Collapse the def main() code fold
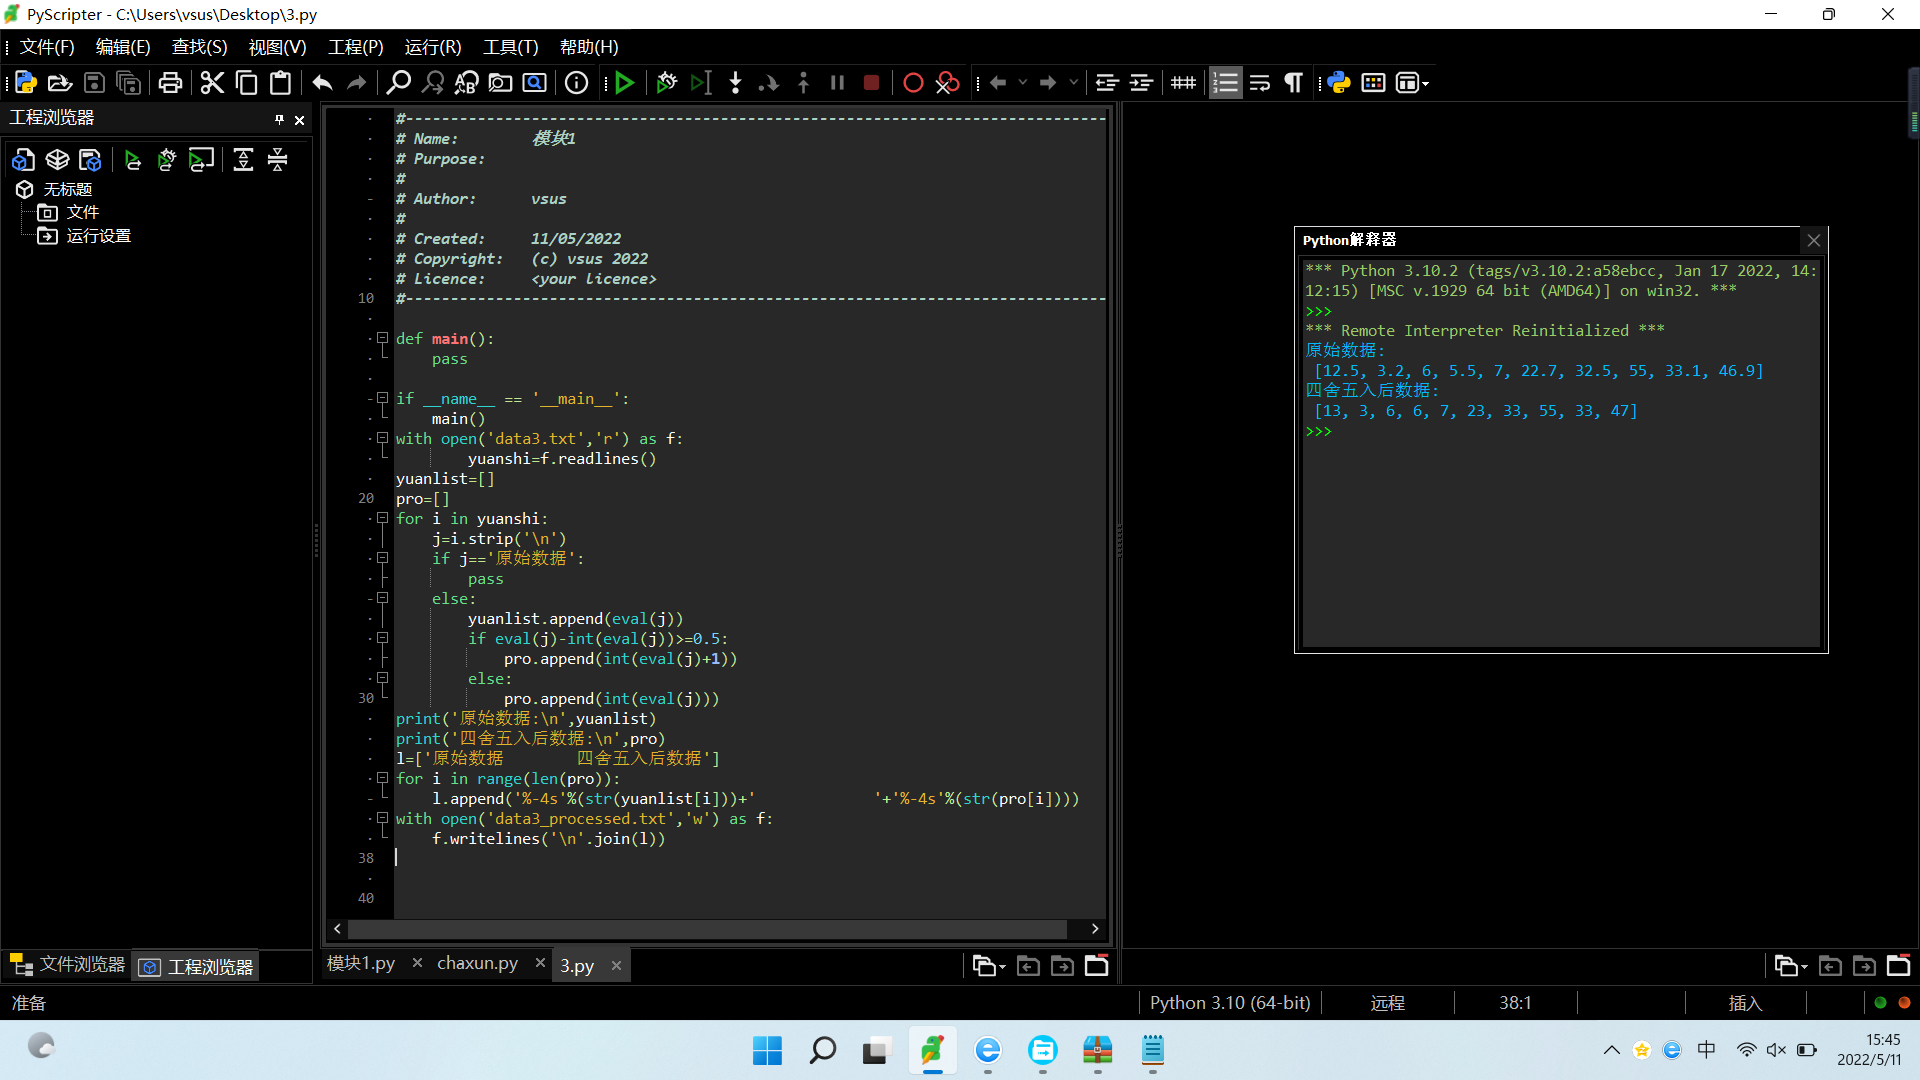 pyautogui.click(x=382, y=338)
